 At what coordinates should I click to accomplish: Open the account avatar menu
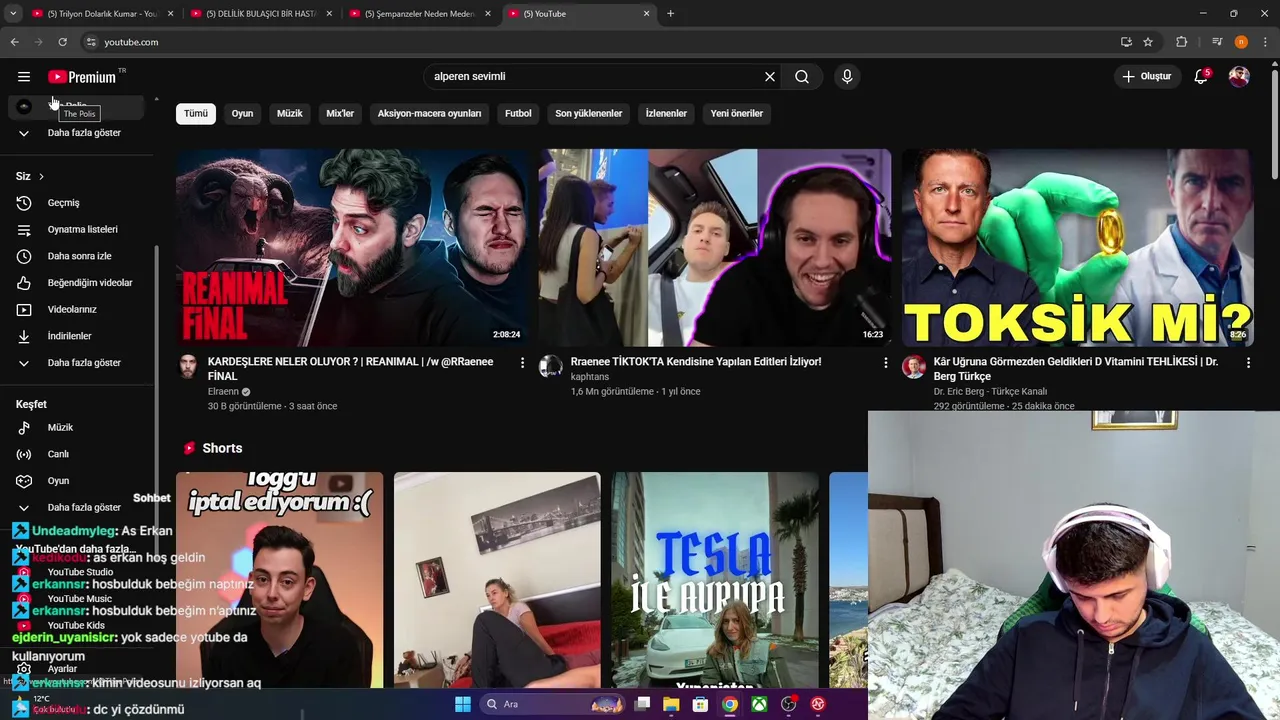click(1239, 77)
